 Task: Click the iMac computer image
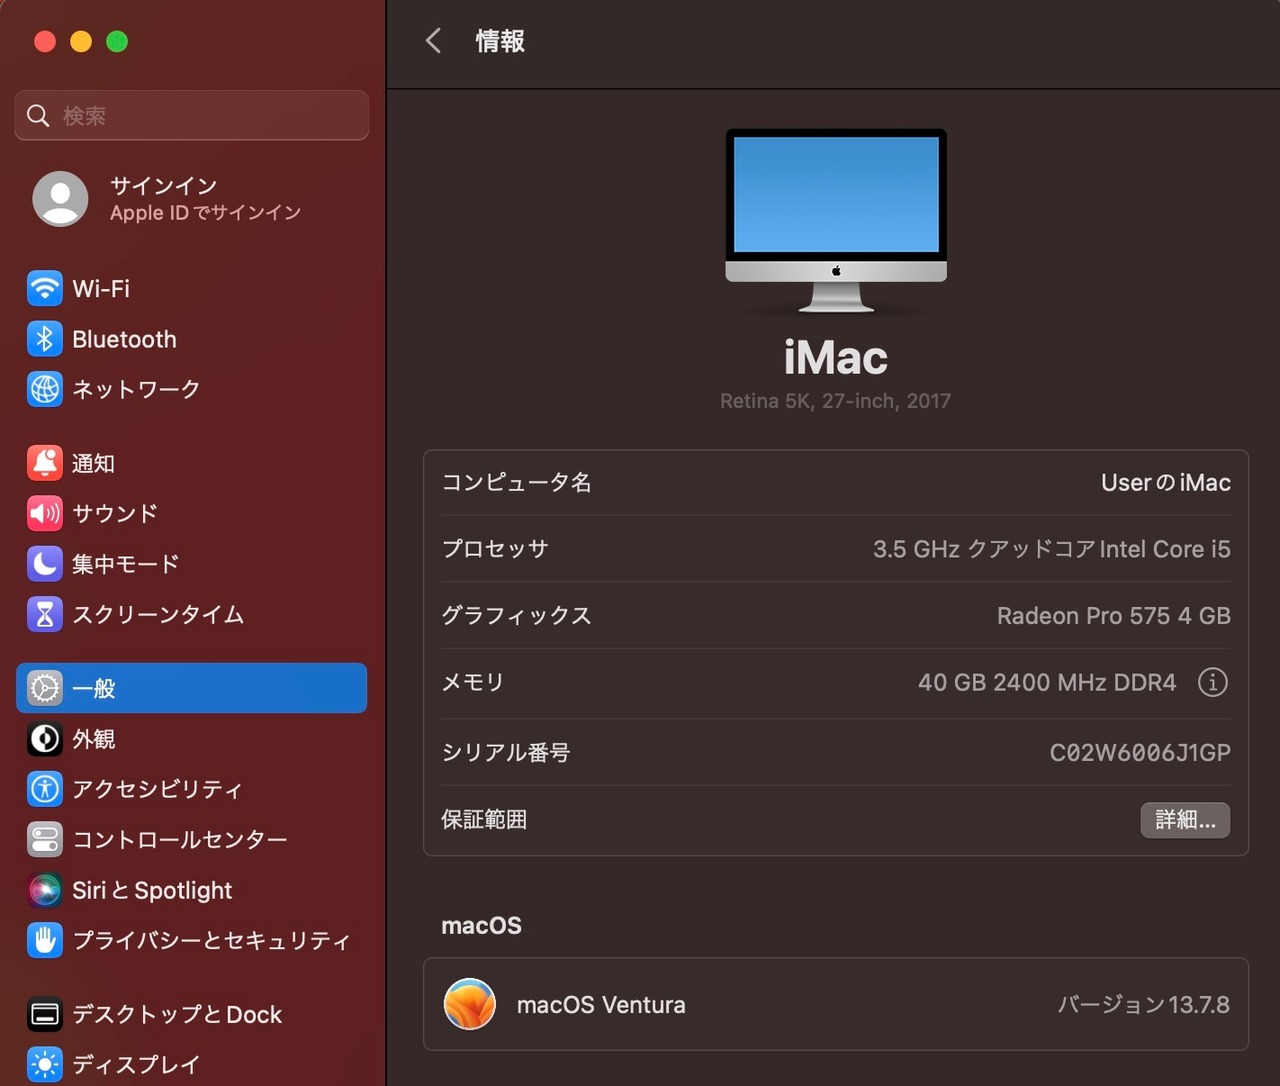[836, 220]
